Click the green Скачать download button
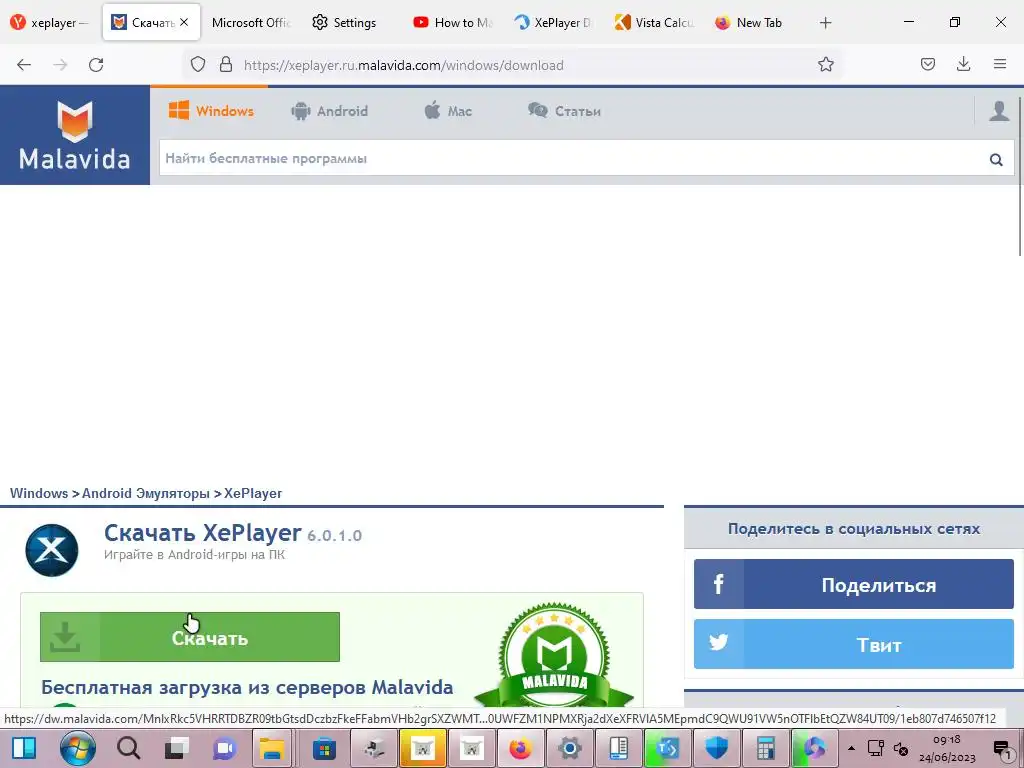This screenshot has height=768, width=1024. [189, 637]
